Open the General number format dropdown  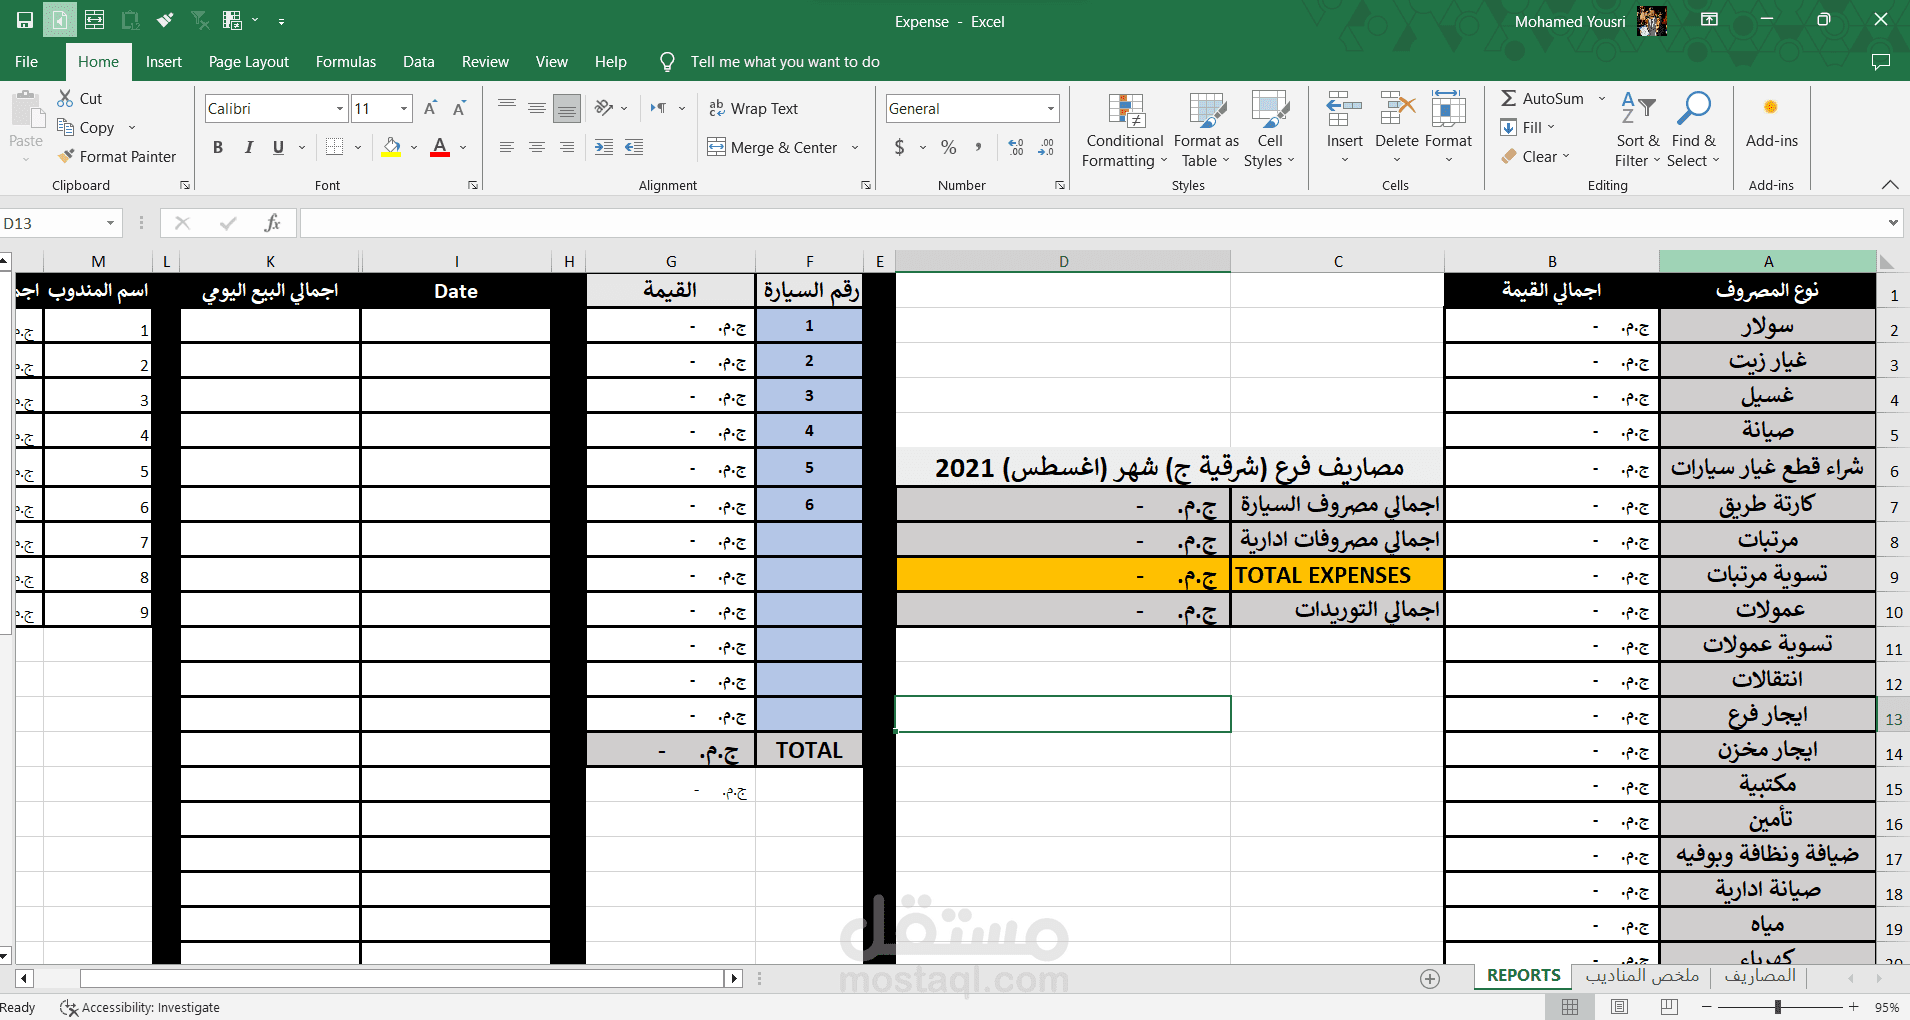point(1051,109)
